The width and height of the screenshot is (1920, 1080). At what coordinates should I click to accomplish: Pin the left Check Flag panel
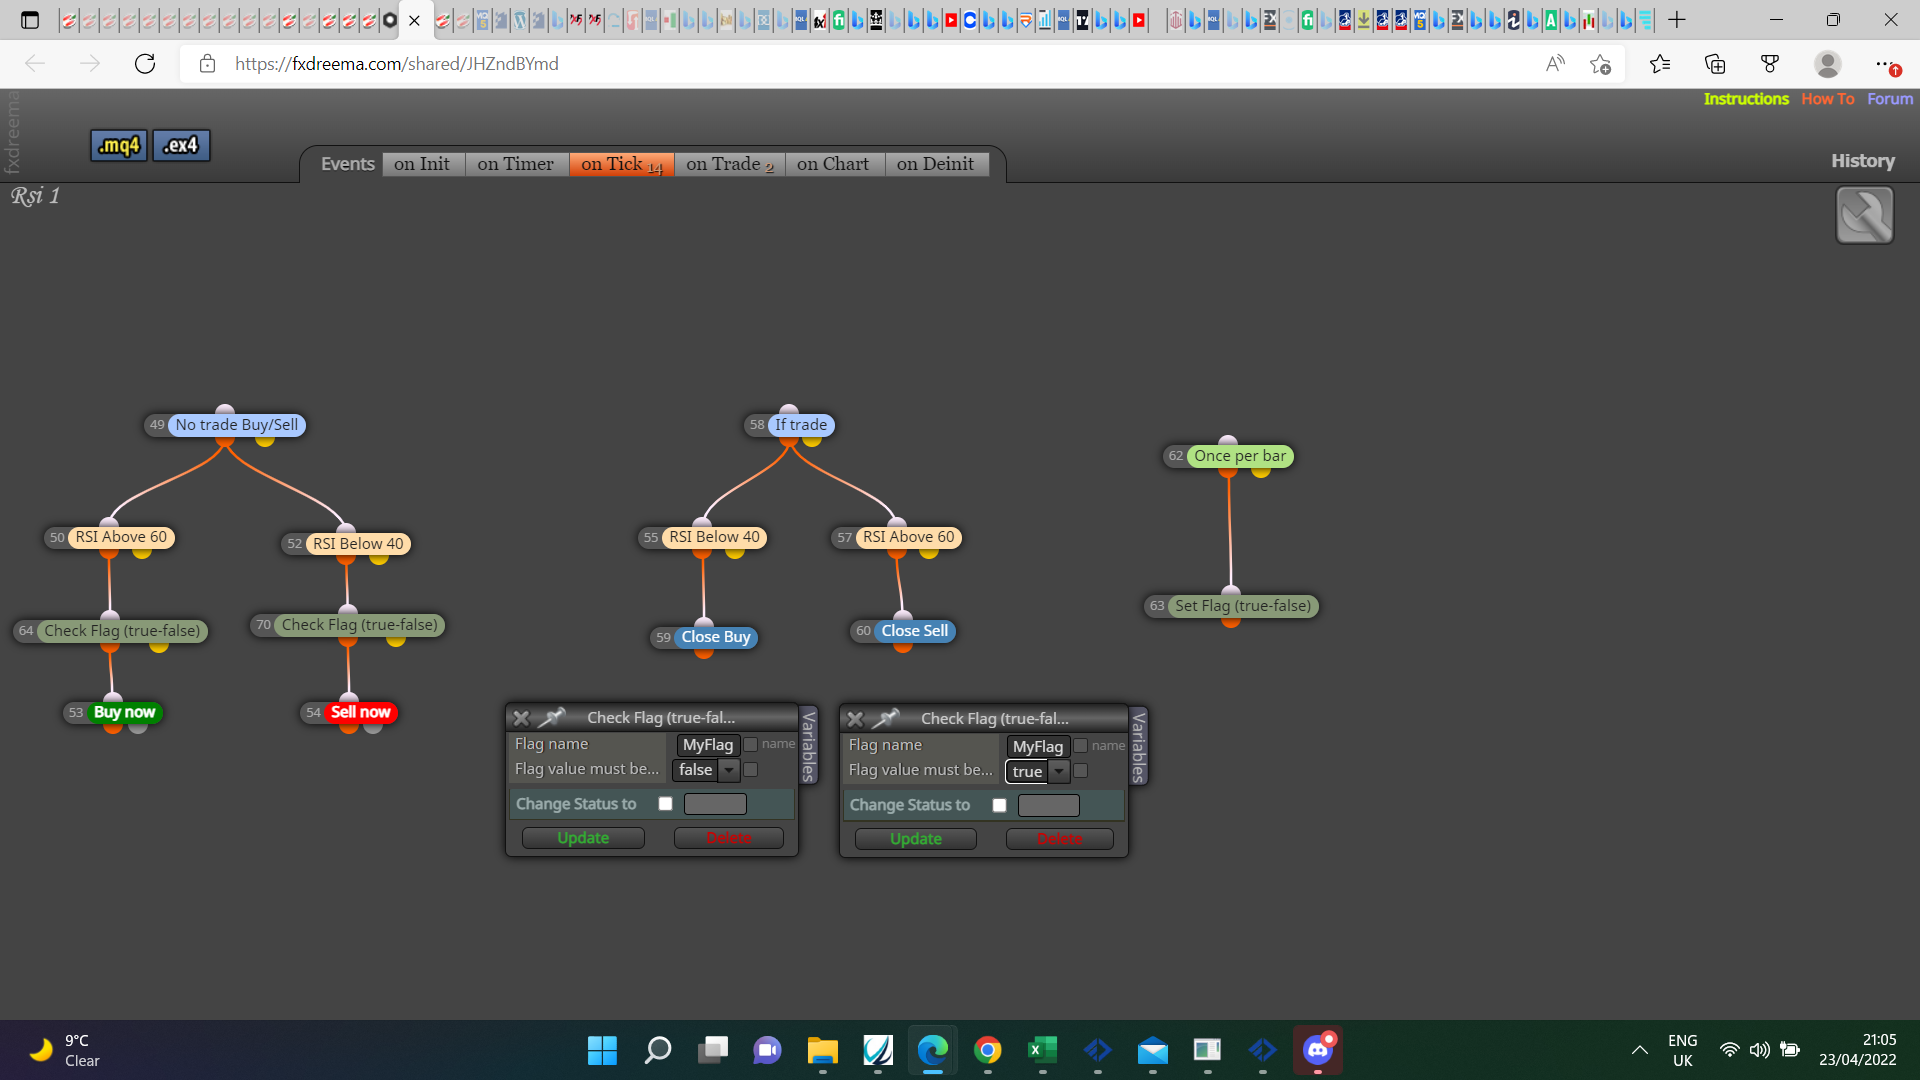(552, 718)
